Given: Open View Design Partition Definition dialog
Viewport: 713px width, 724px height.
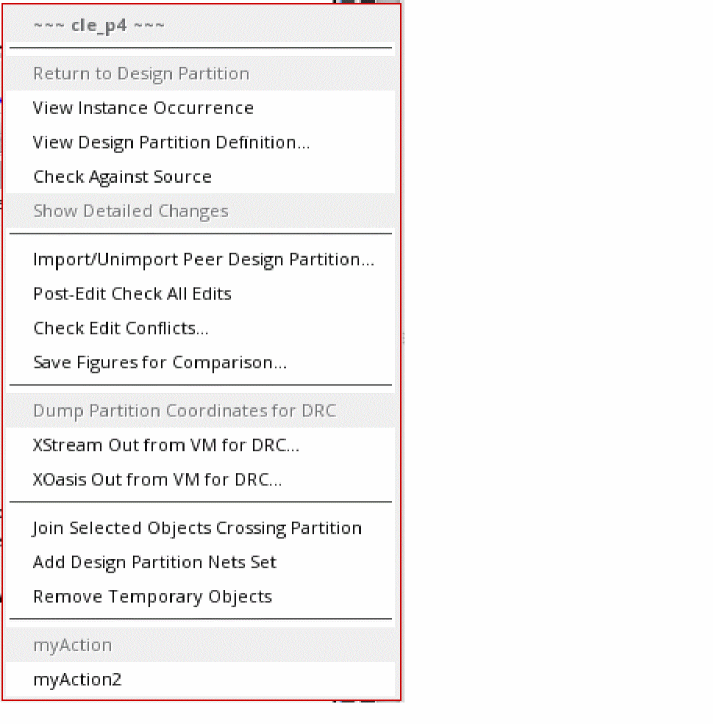Looking at the screenshot, I should pyautogui.click(x=171, y=142).
